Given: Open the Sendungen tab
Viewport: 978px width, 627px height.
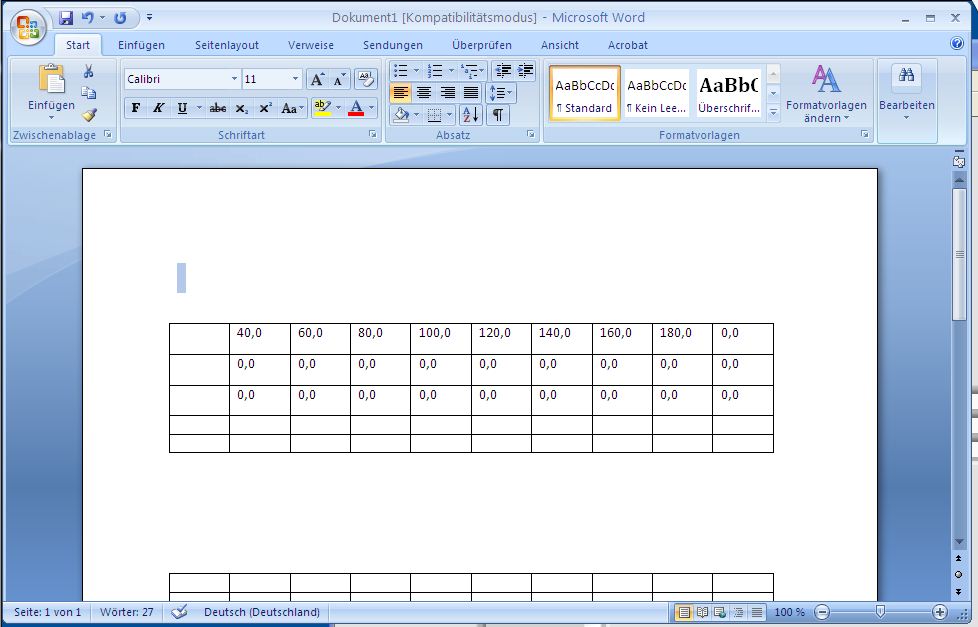Looking at the screenshot, I should [392, 45].
